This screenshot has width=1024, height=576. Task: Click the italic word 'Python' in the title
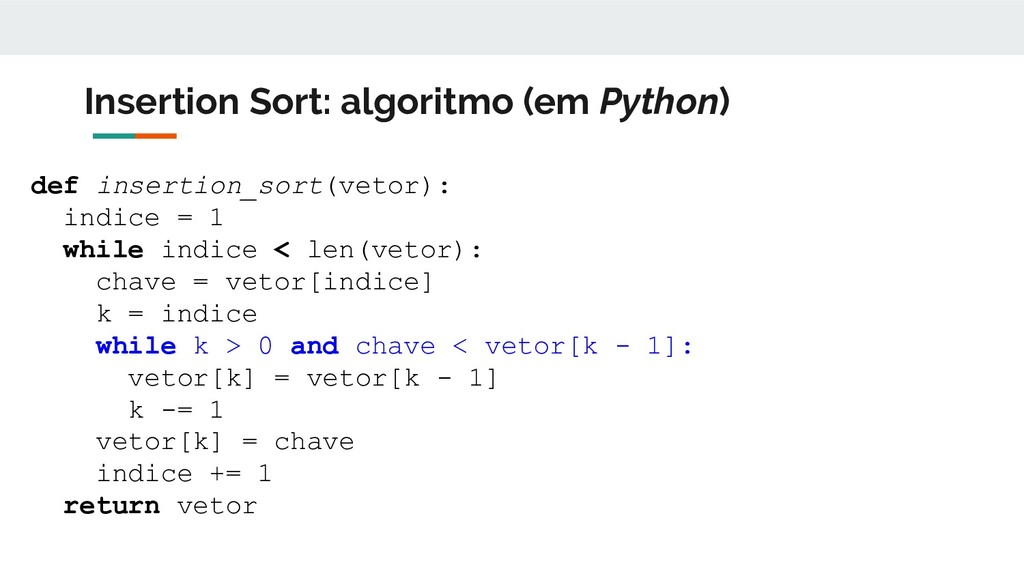pos(659,103)
